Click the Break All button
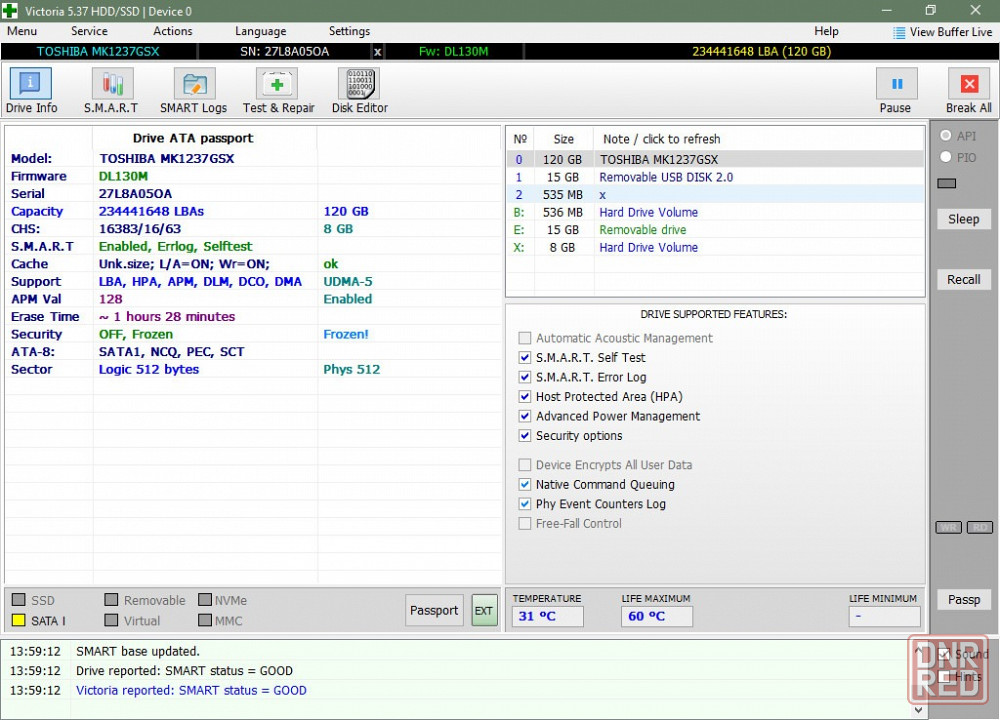 point(969,84)
